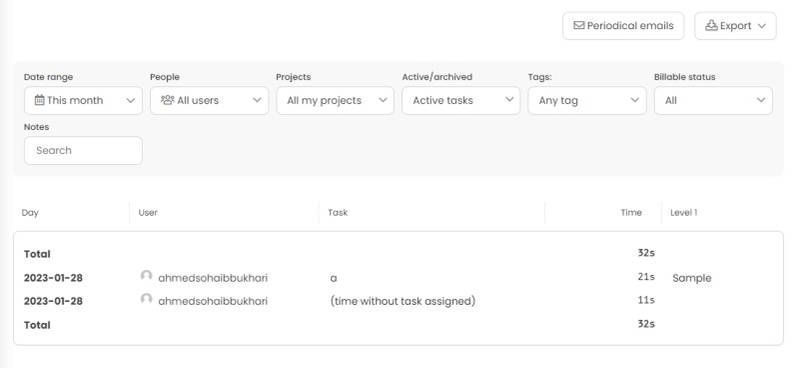Click the calendar icon in Date range
The image size is (799, 368).
click(39, 100)
